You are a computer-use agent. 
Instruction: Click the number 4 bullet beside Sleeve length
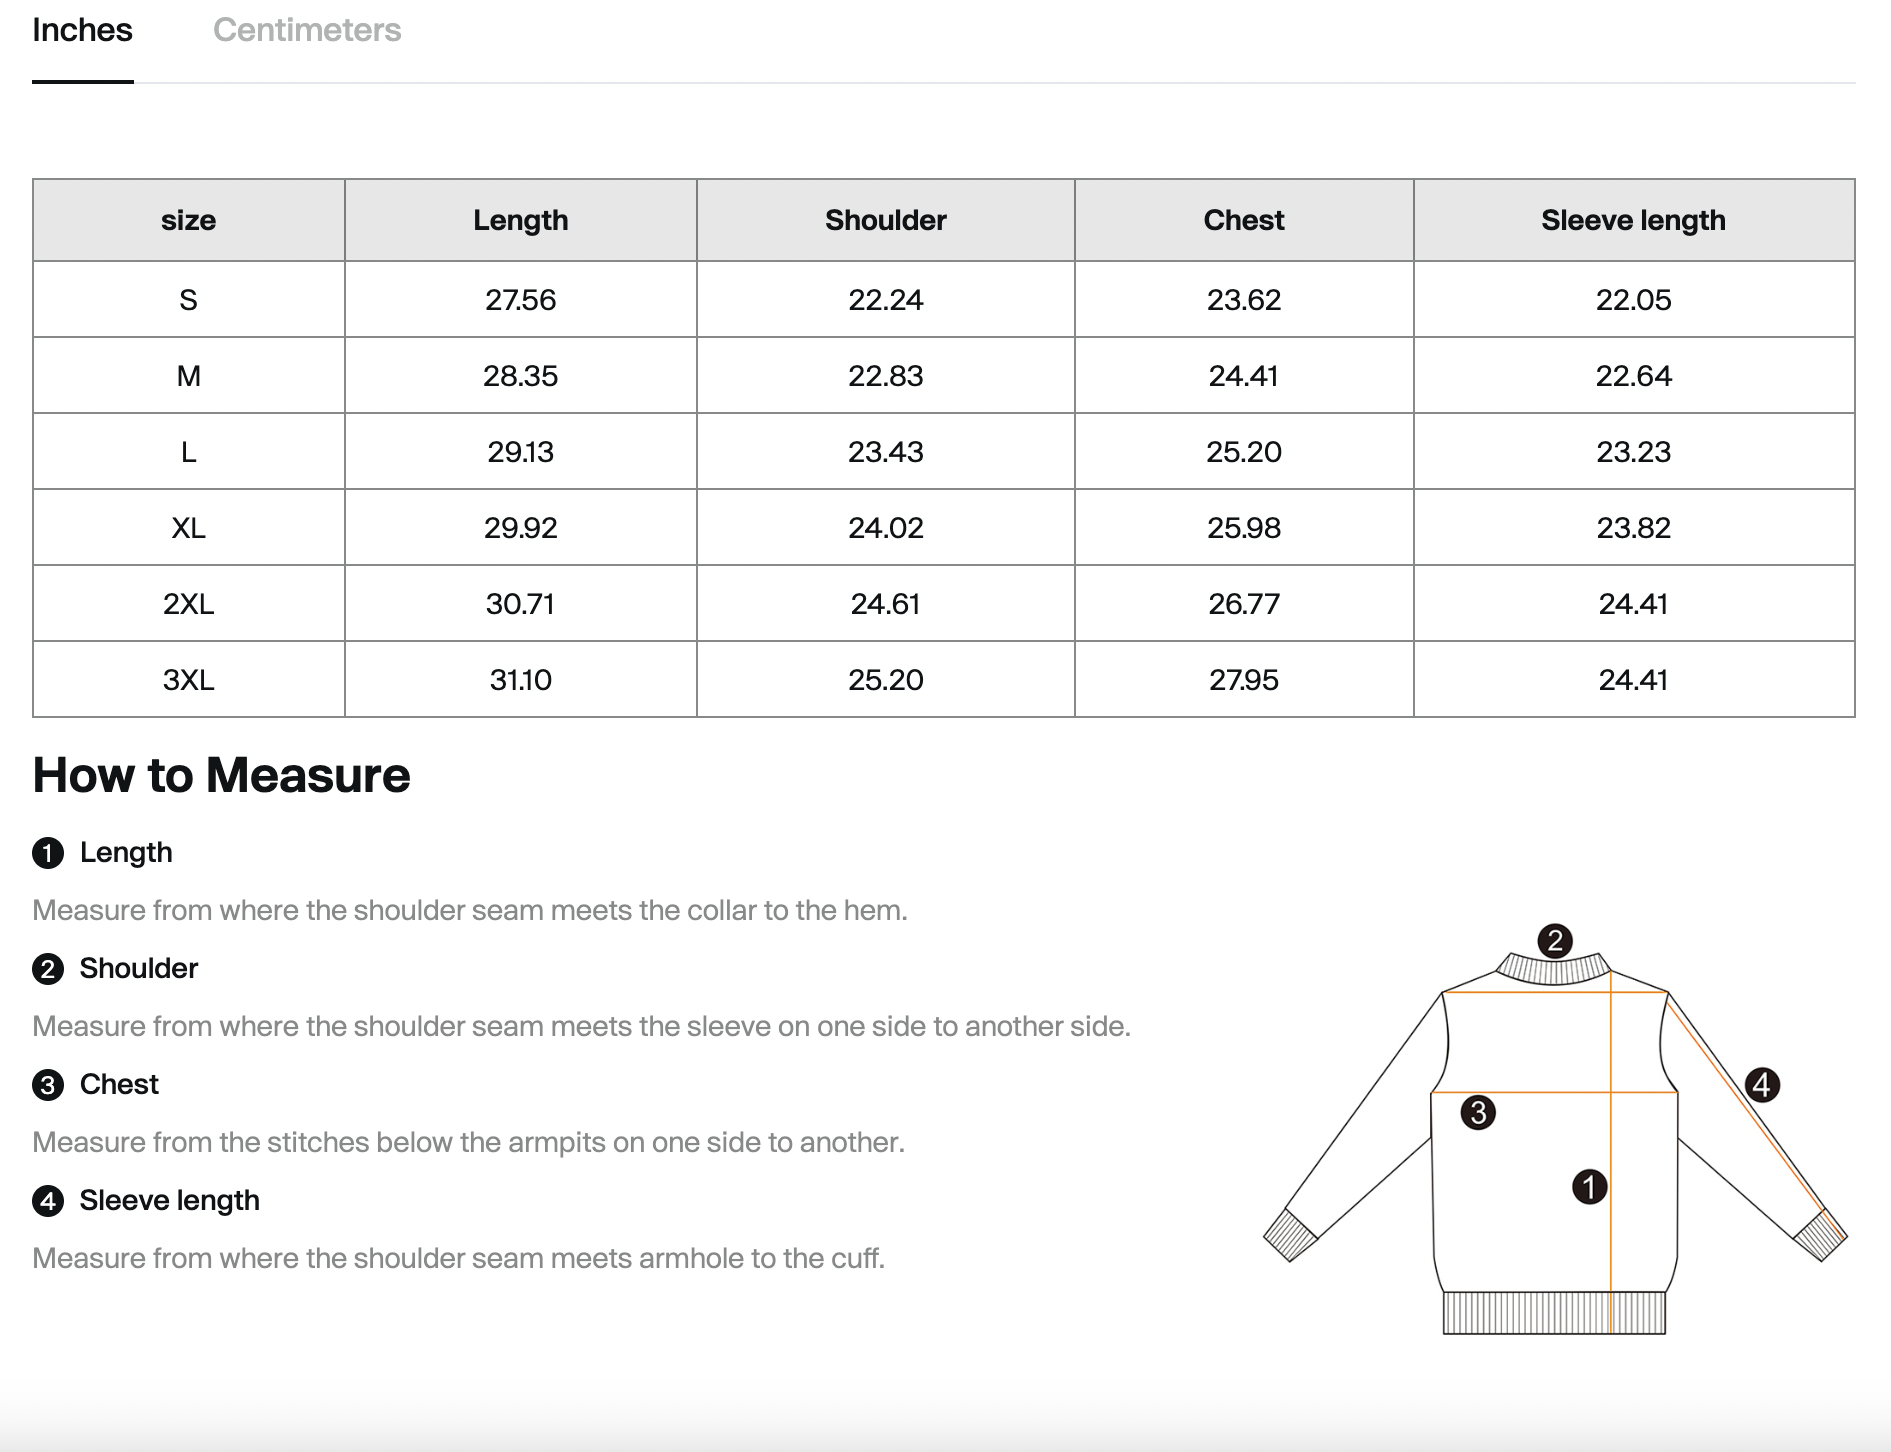point(48,1201)
